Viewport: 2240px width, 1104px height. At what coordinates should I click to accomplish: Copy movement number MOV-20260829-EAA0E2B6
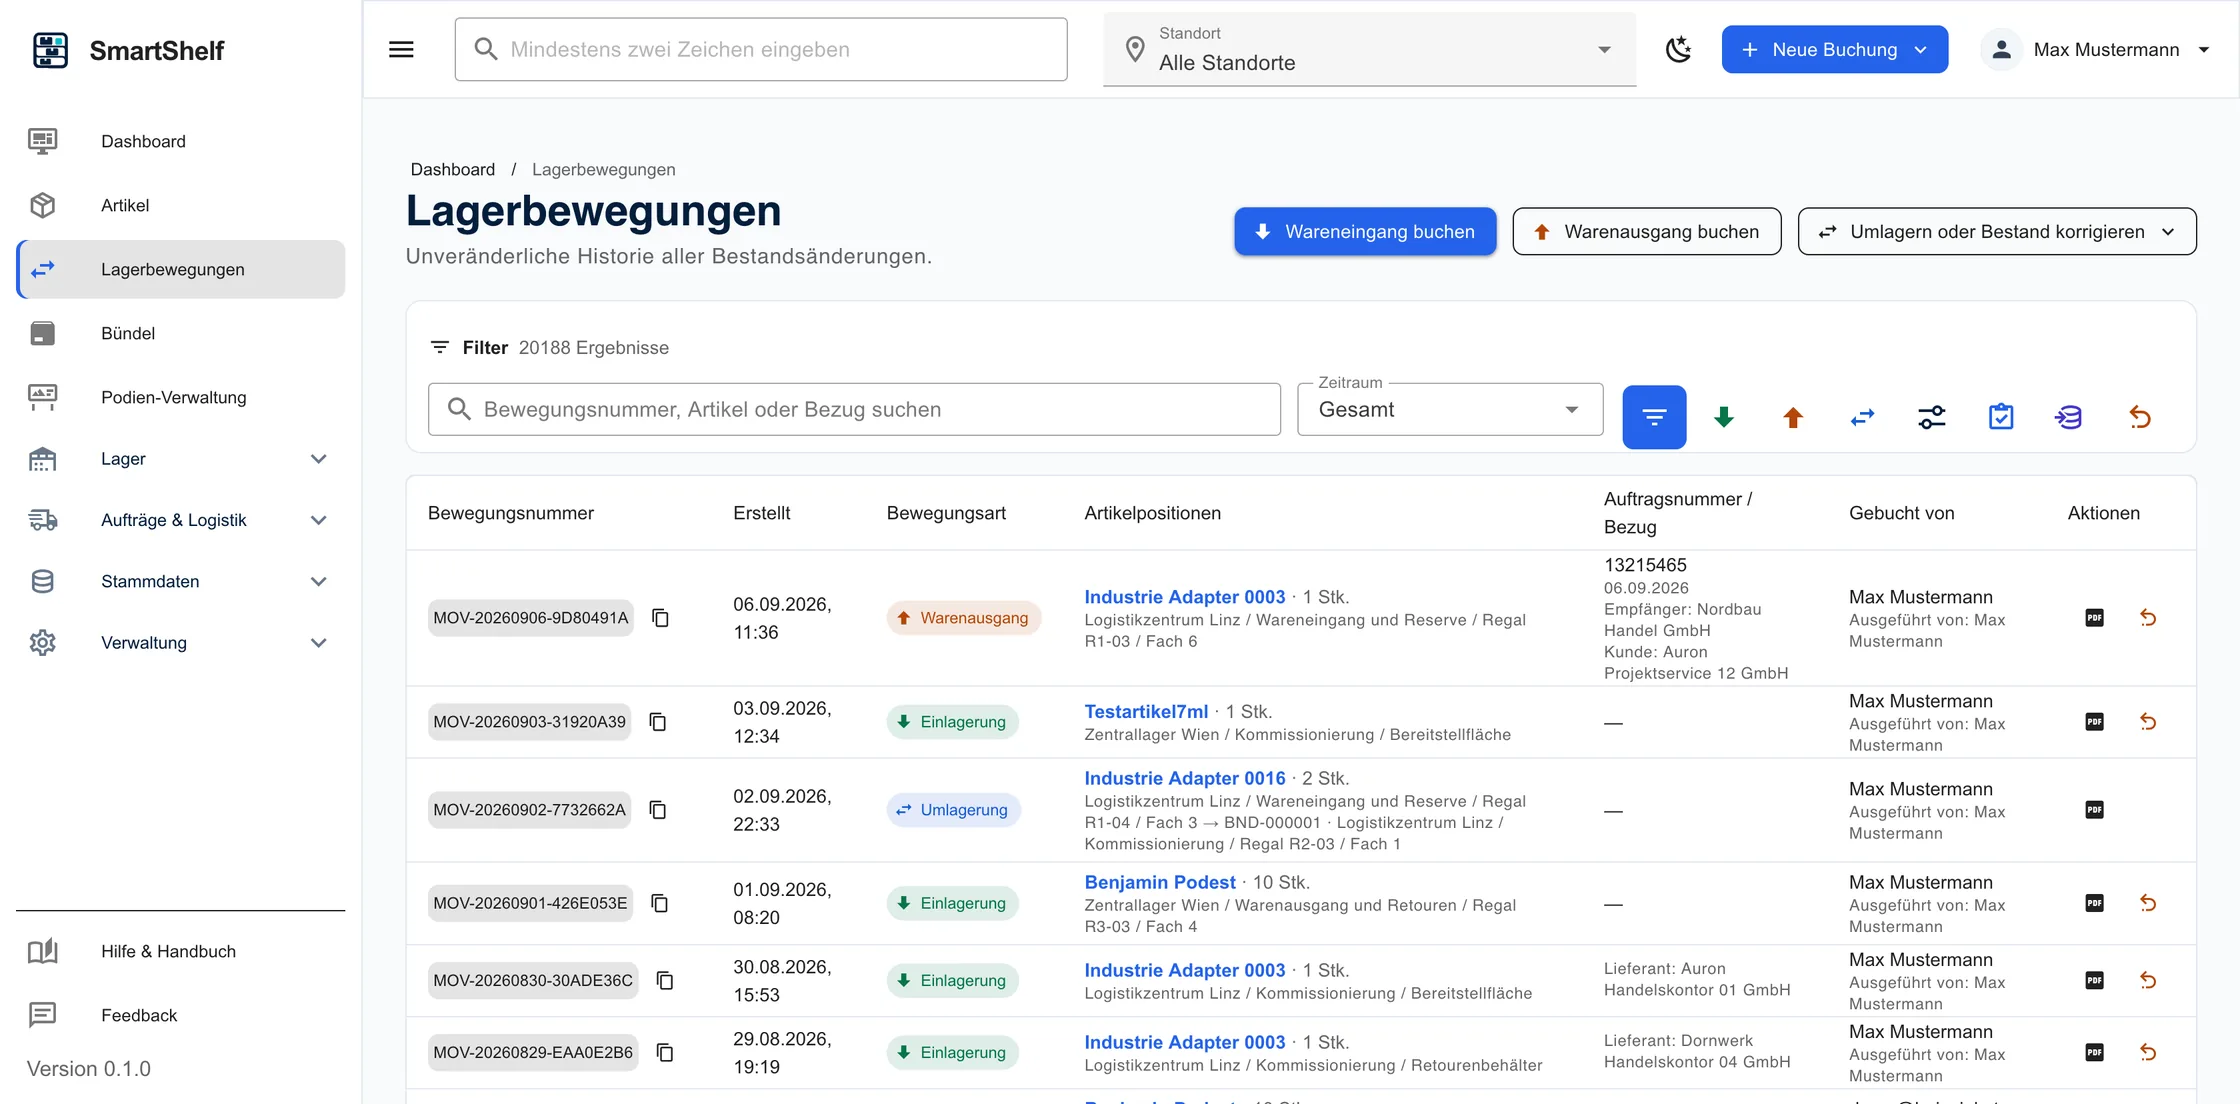coord(665,1053)
